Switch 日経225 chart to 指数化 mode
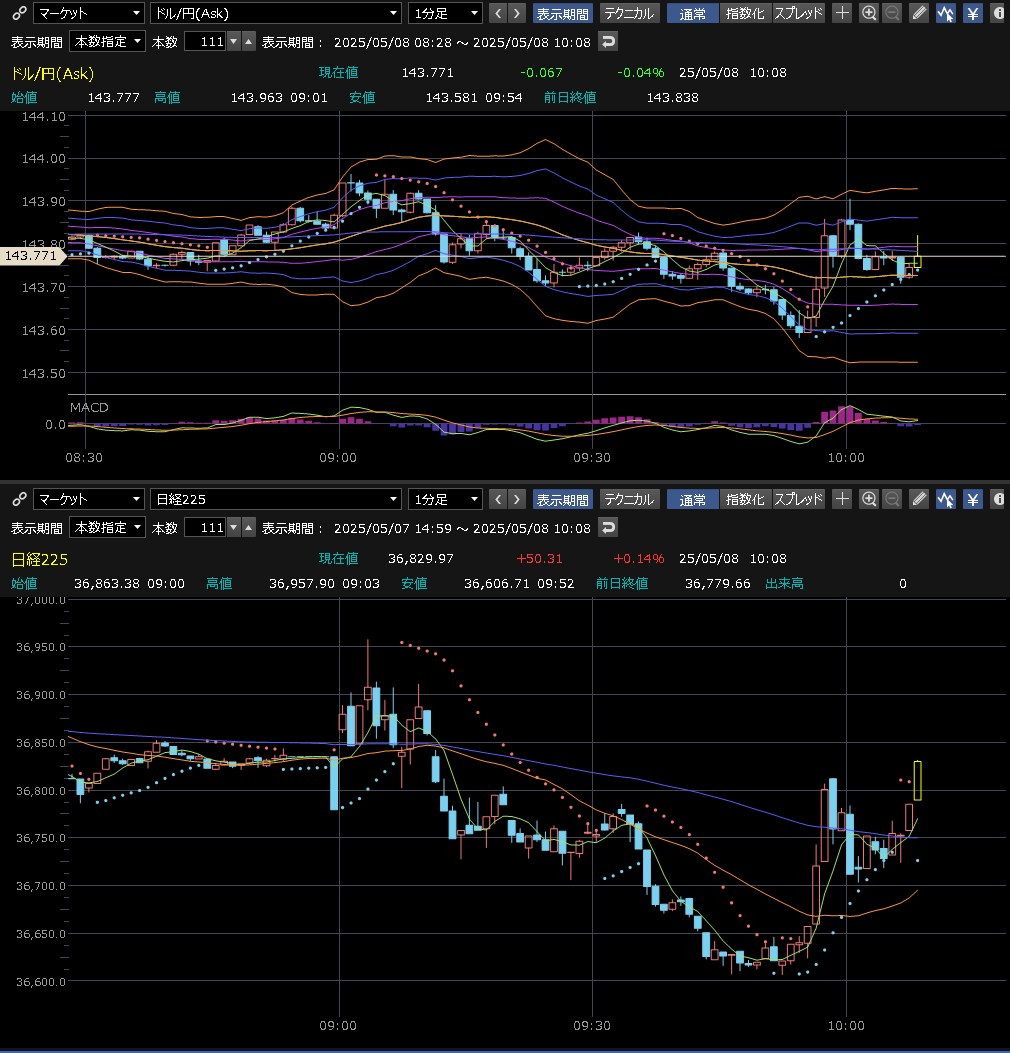The width and height of the screenshot is (1010, 1053). point(745,499)
